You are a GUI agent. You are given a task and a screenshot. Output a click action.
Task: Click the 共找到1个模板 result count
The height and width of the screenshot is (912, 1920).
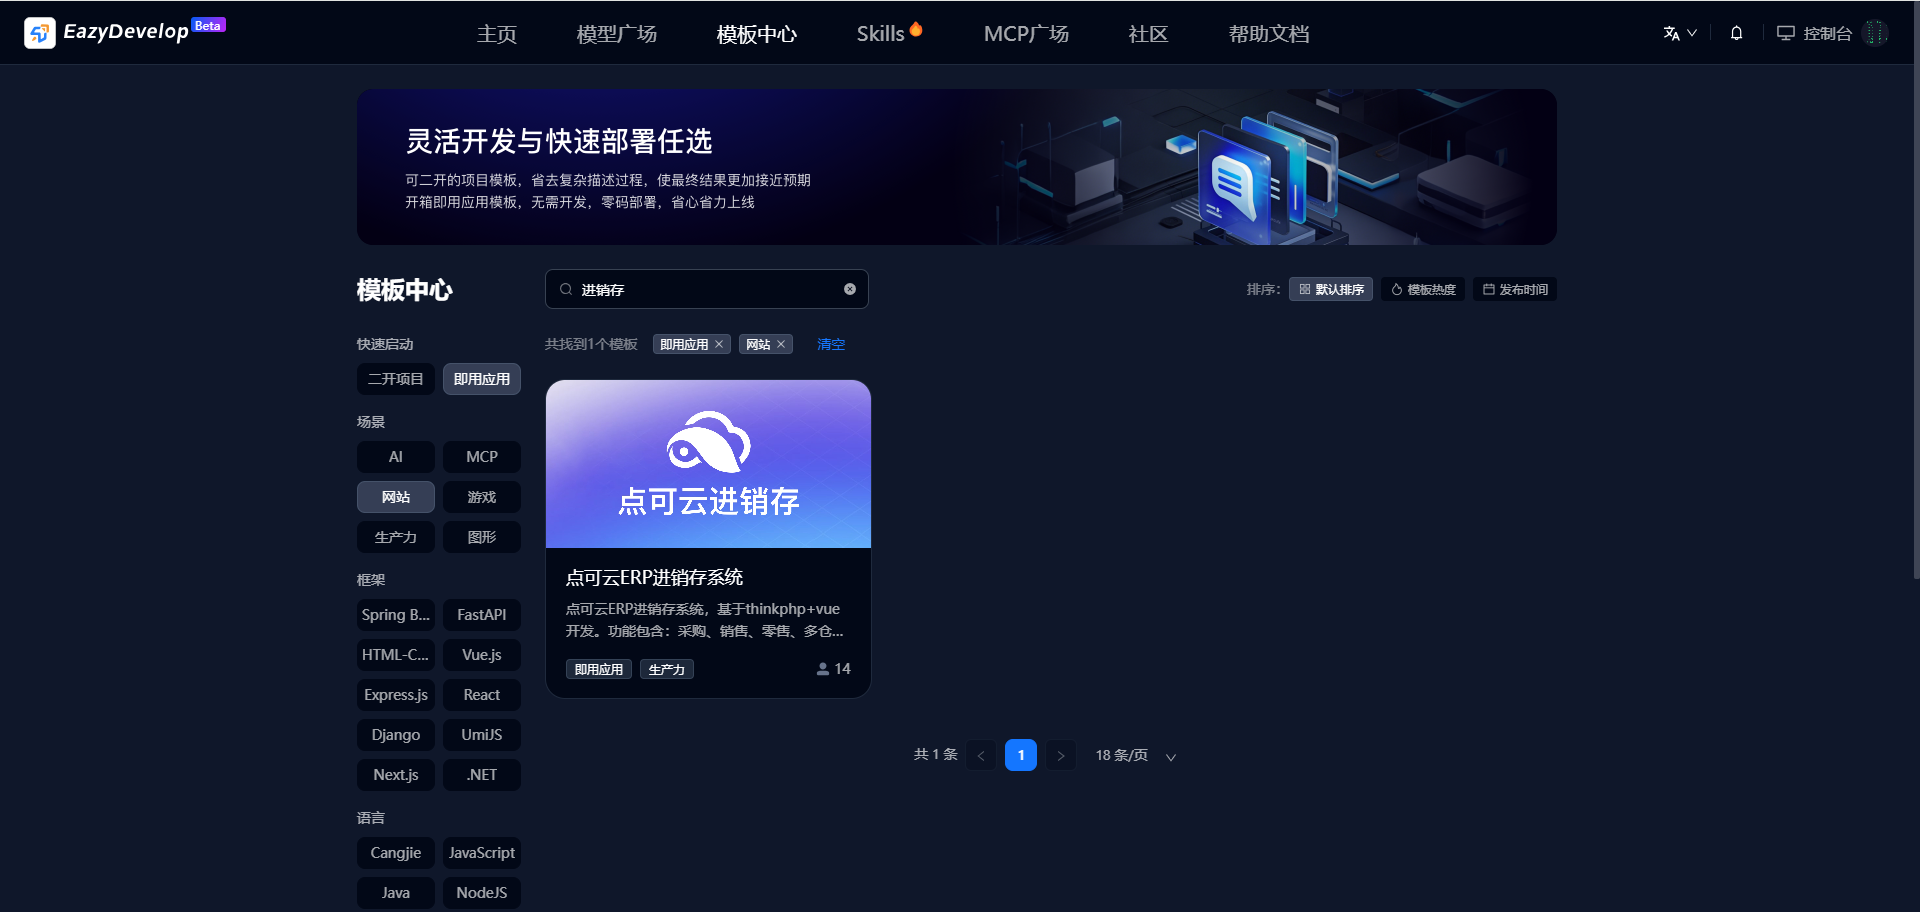click(591, 344)
